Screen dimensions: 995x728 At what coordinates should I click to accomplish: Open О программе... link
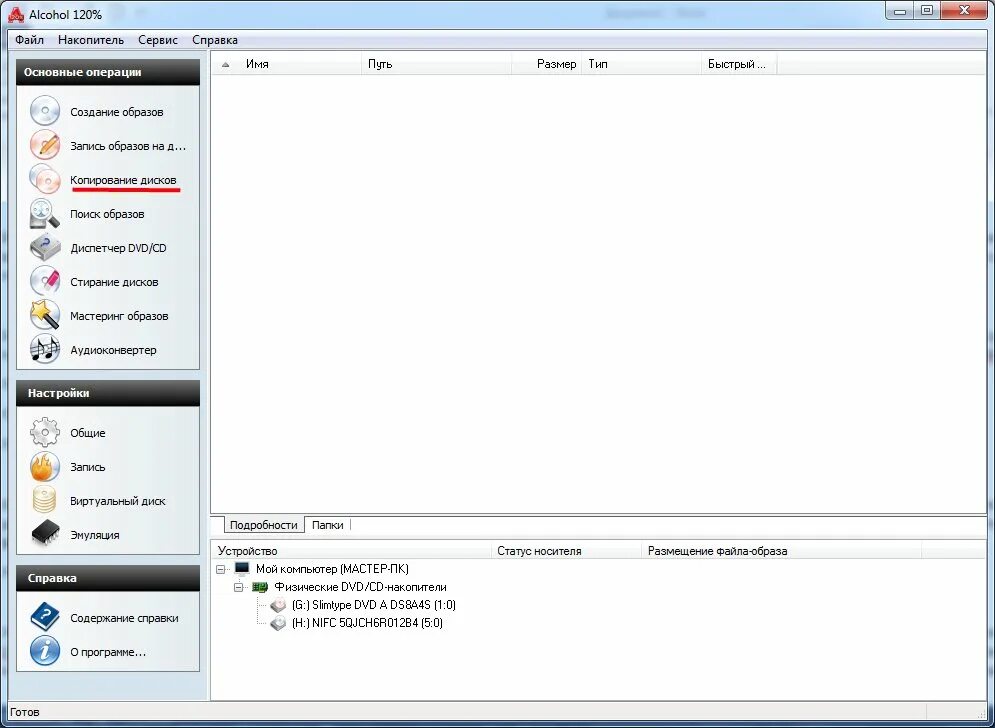pyautogui.click(x=108, y=652)
